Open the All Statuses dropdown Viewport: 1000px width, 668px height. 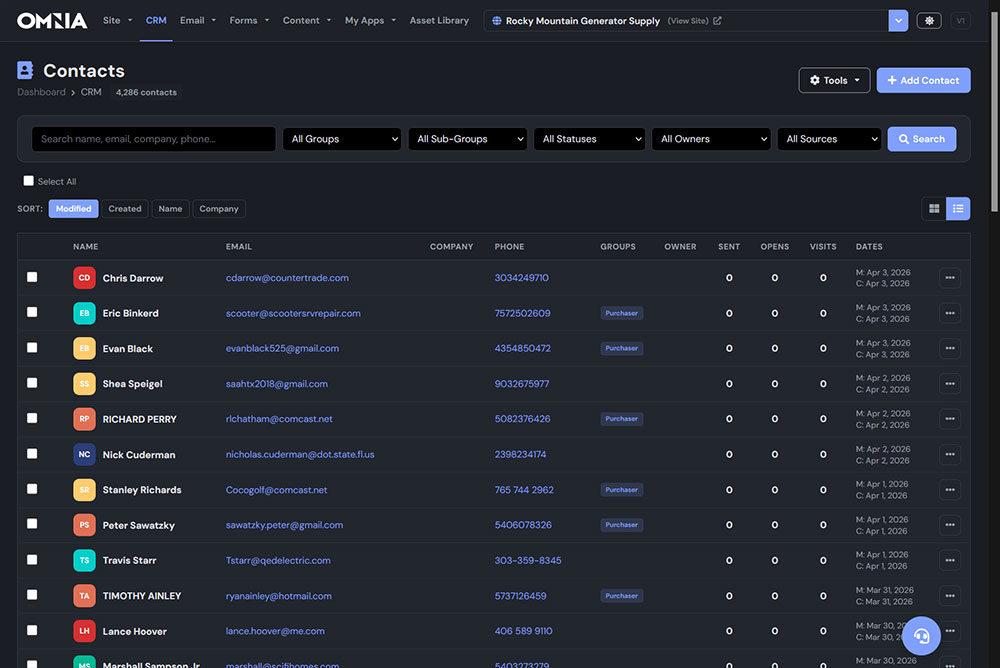pos(589,138)
